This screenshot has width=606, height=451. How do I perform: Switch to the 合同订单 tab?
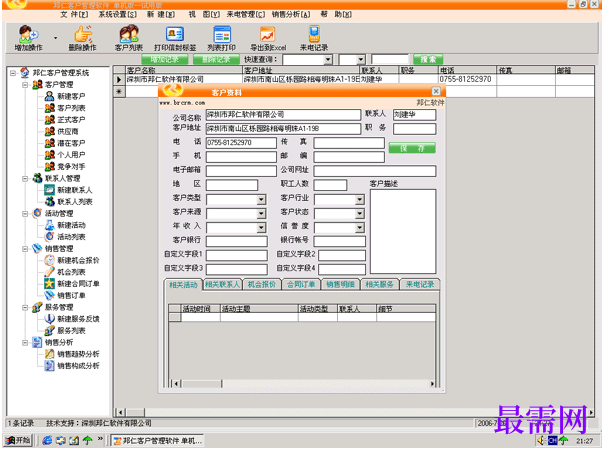[301, 284]
